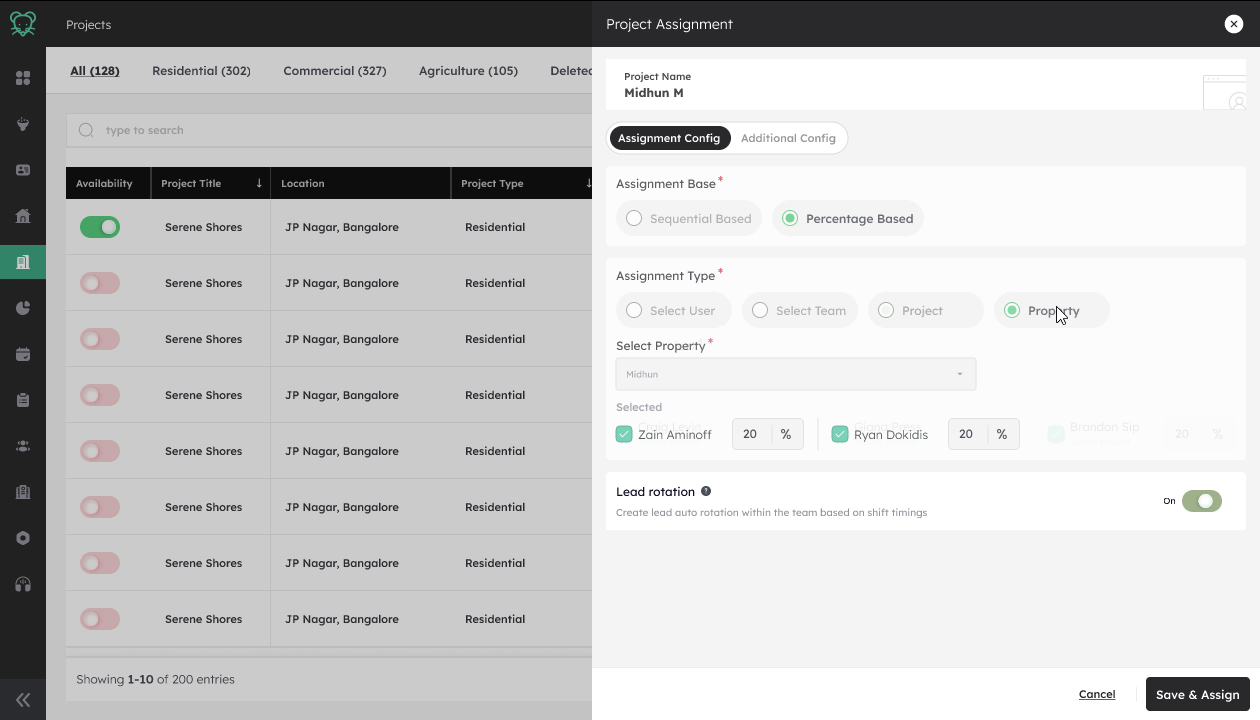Image resolution: width=1260 pixels, height=720 pixels.
Task: Toggle the Lead rotation switch
Action: click(1202, 501)
